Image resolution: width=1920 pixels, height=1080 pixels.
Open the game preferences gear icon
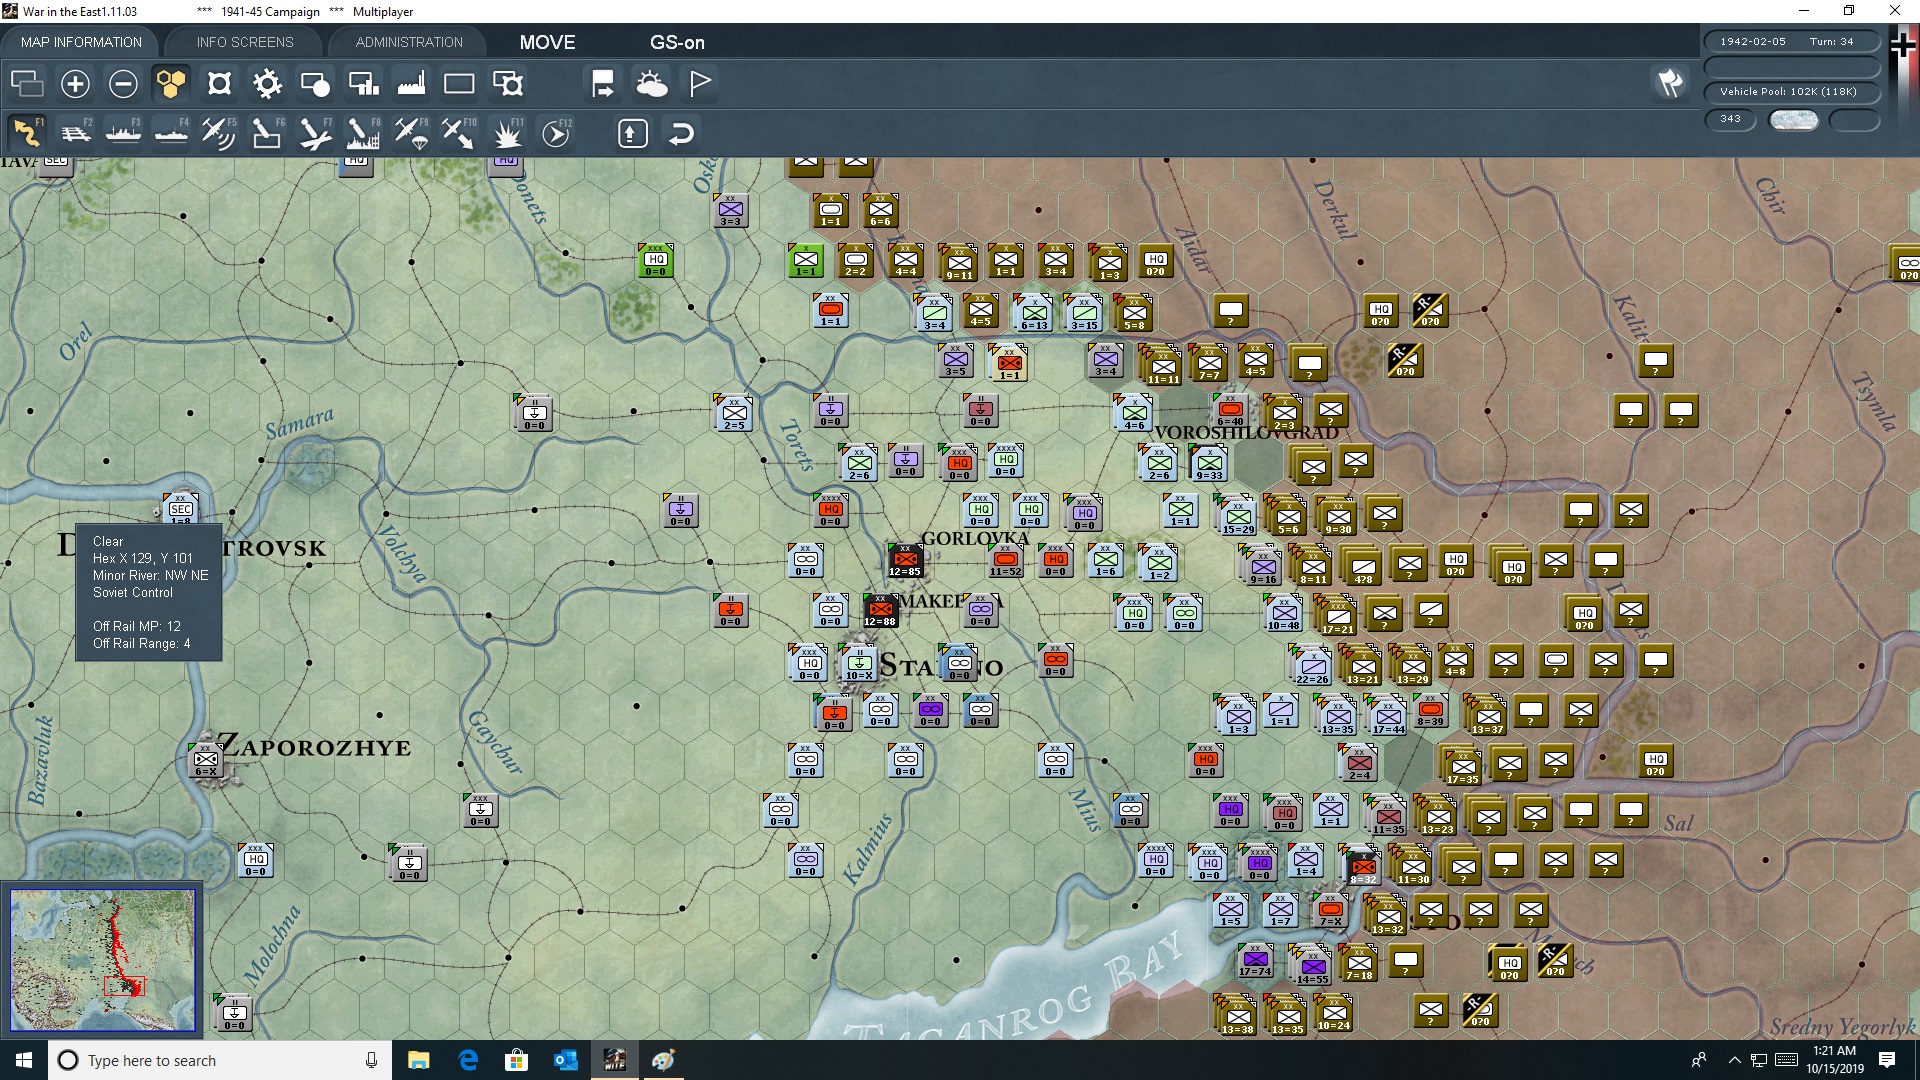267,84
